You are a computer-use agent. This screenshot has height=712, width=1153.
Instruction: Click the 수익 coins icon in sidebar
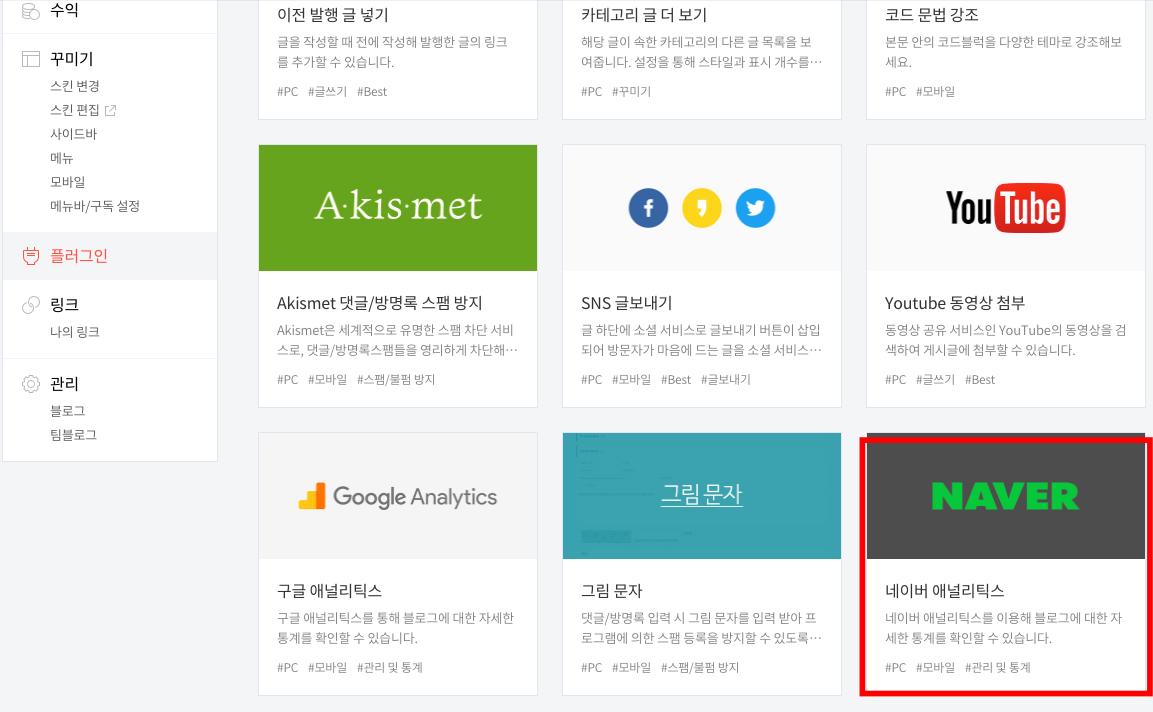click(x=31, y=10)
